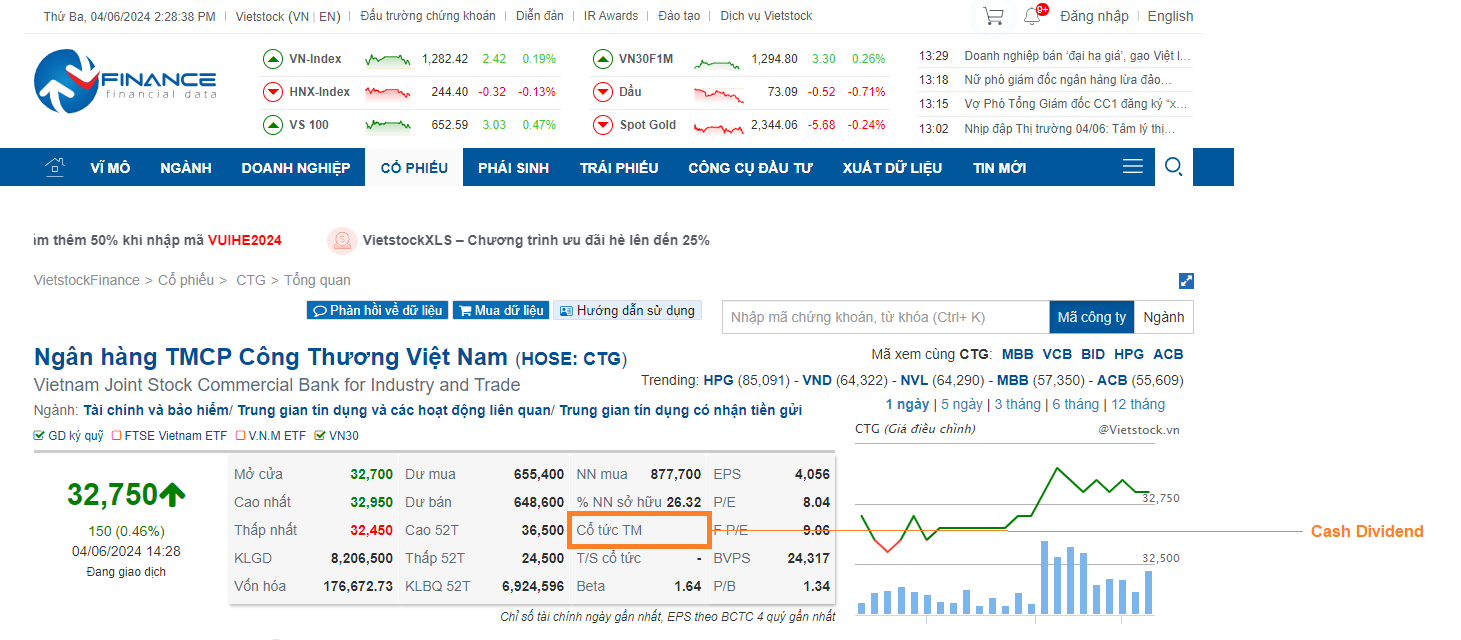The image size is (1461, 640).
Task: Open the PHÁI SINH menu
Action: point(514,167)
